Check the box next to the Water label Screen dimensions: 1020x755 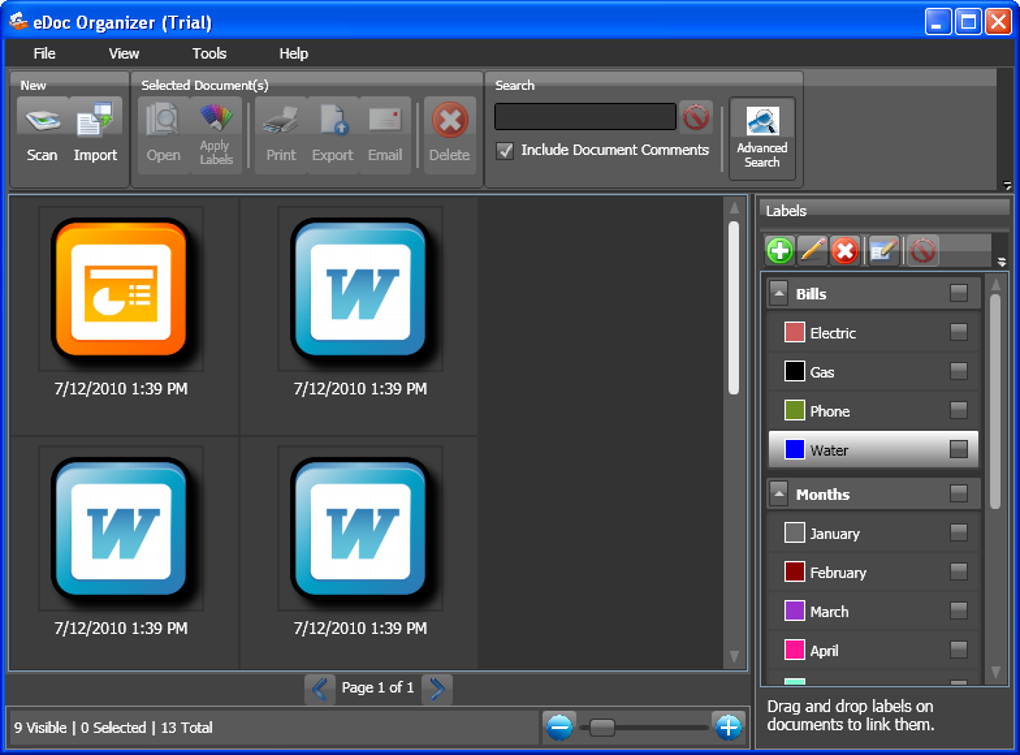tap(958, 450)
